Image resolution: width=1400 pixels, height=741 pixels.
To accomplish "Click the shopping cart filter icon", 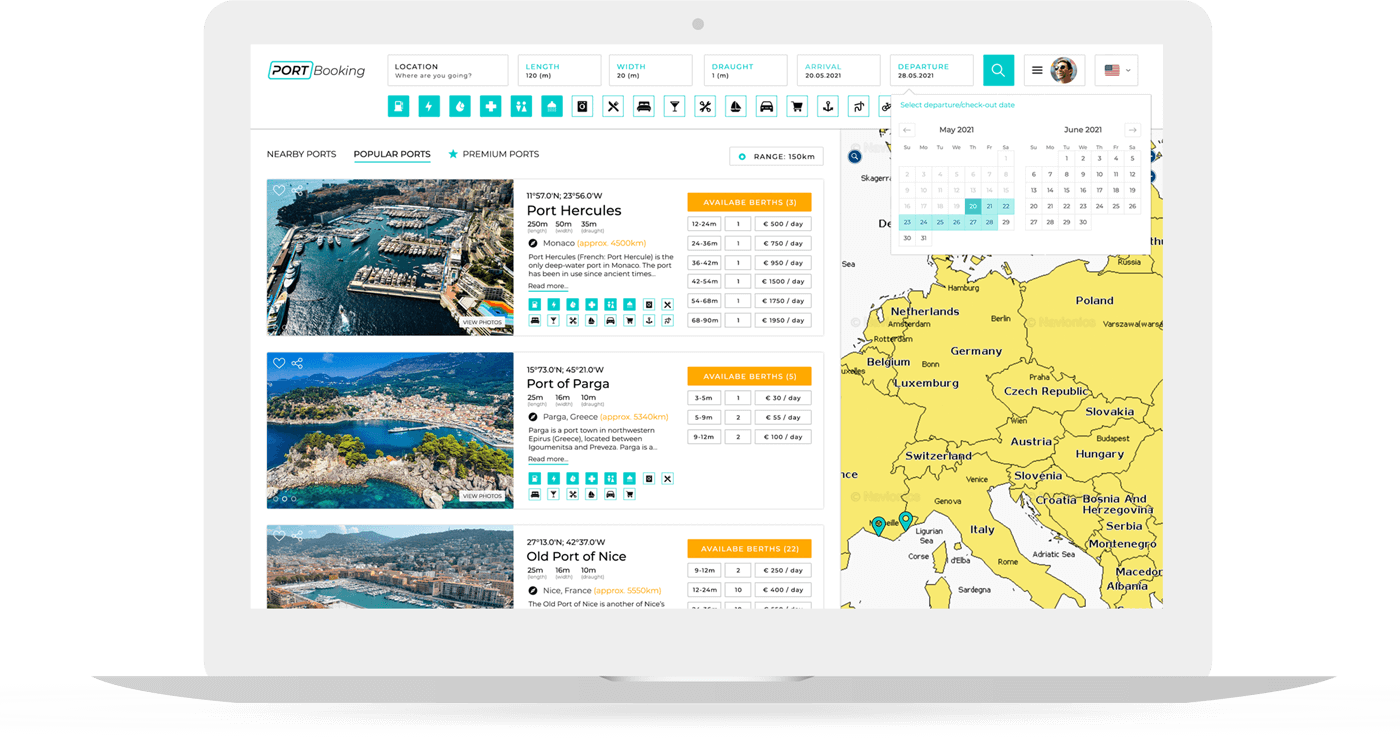I will pos(797,106).
